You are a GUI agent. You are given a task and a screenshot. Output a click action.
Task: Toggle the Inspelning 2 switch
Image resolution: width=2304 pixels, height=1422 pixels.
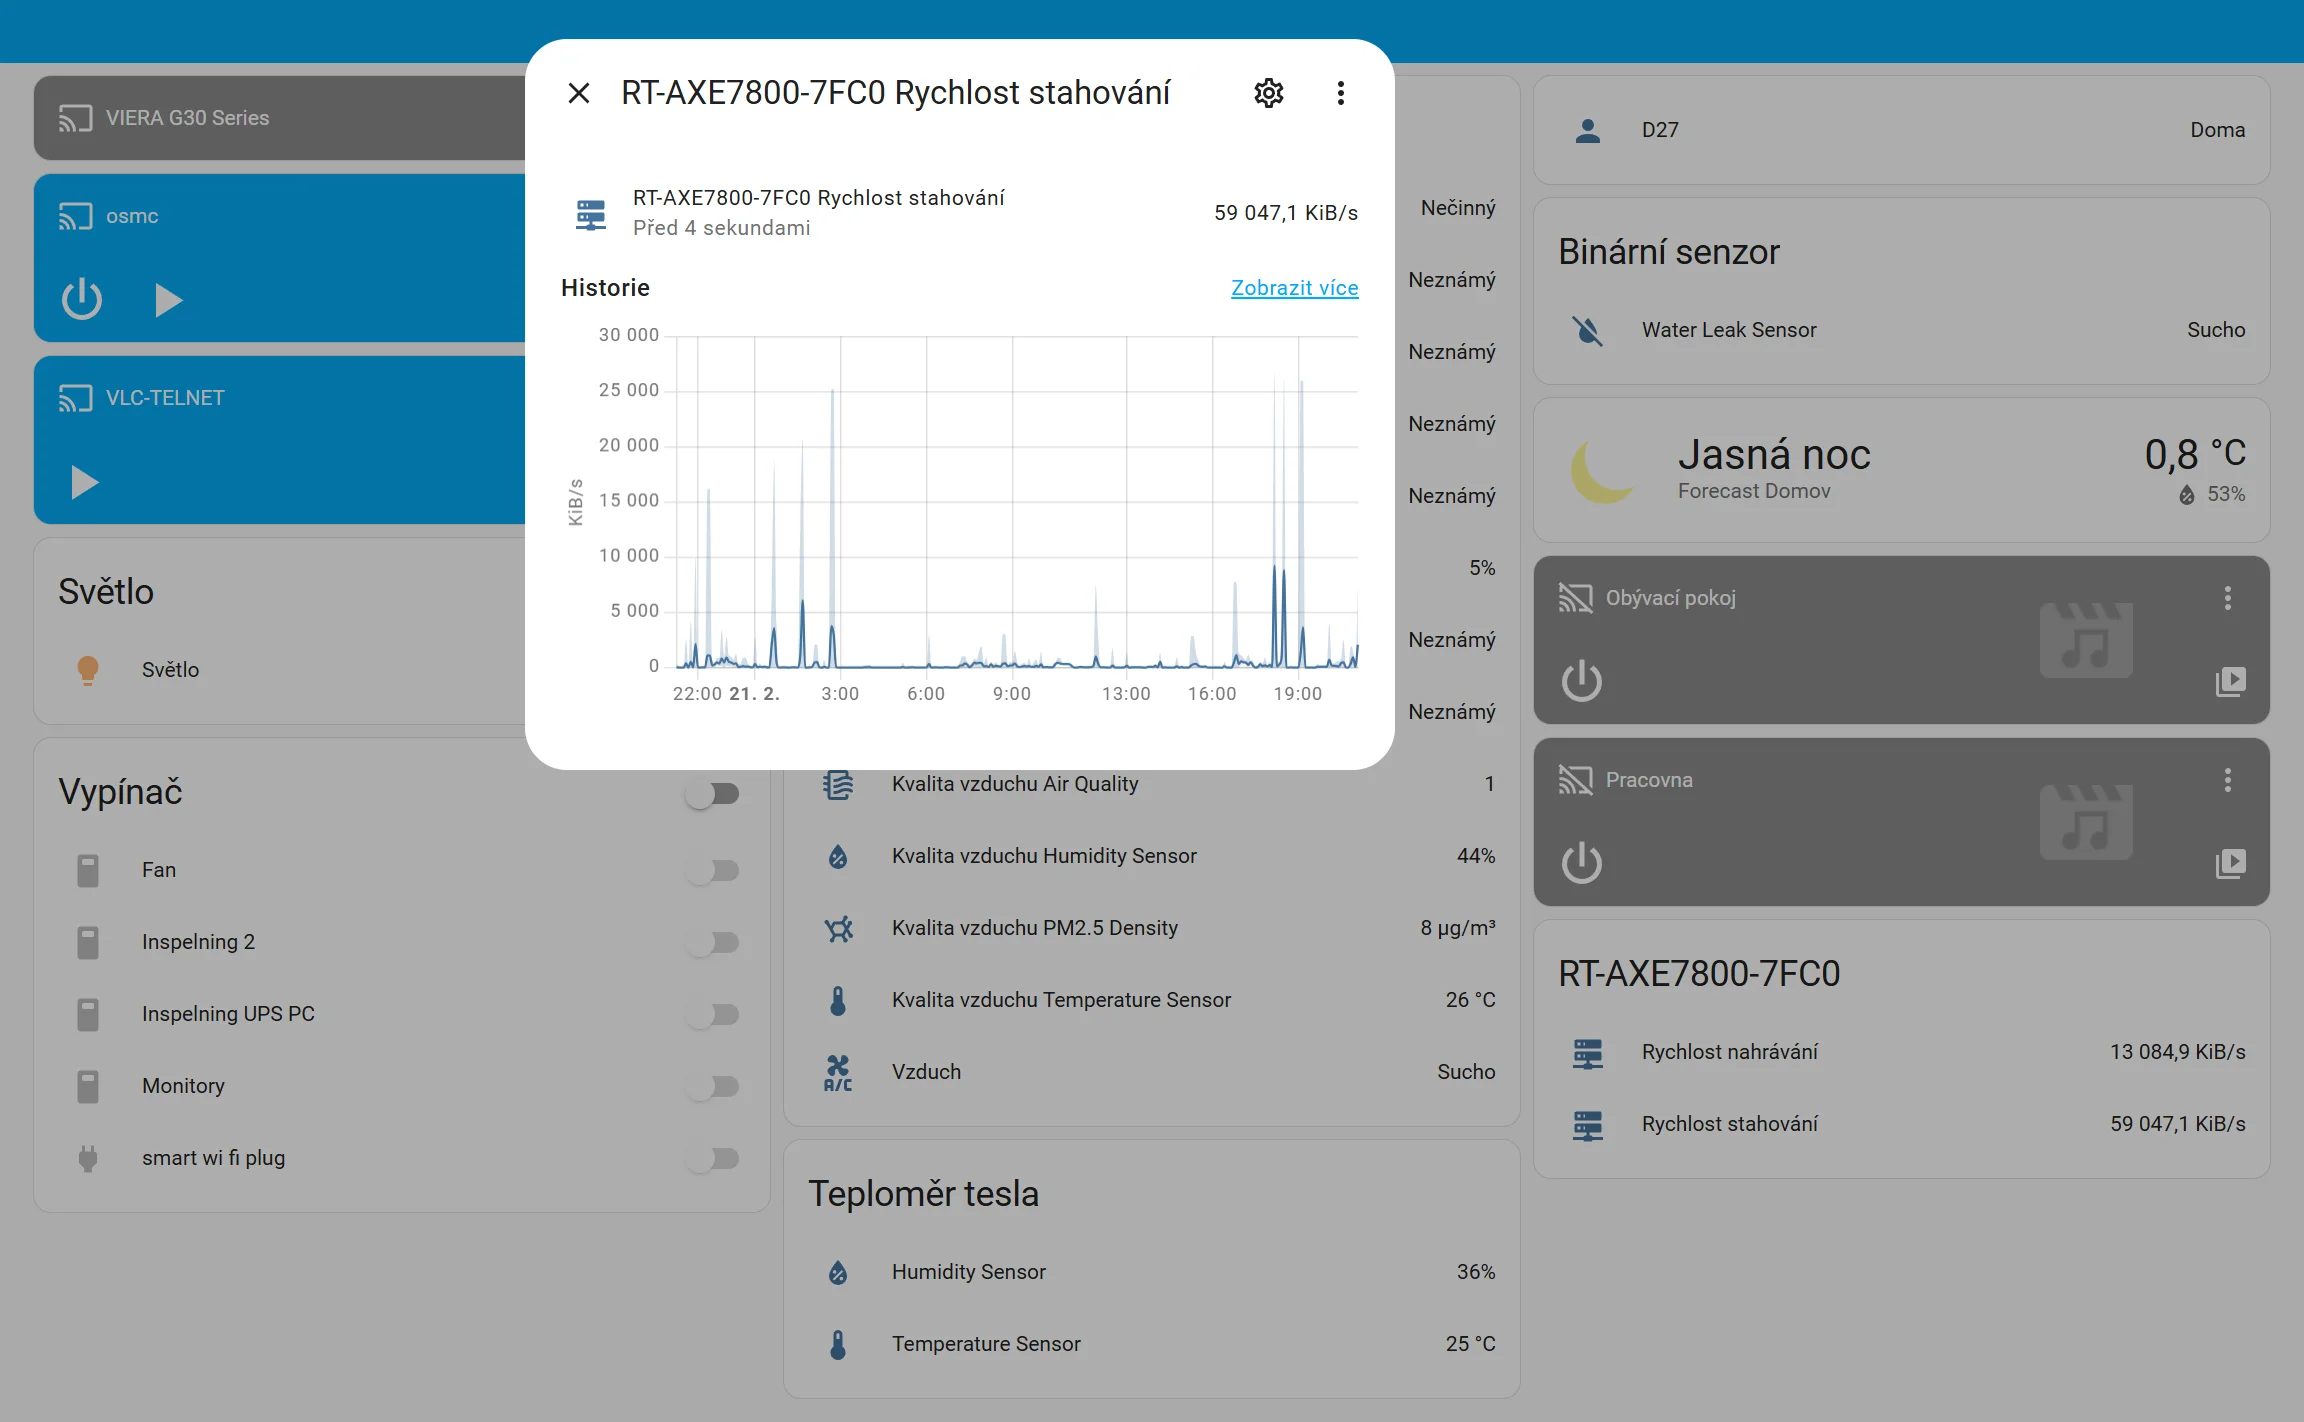click(713, 942)
